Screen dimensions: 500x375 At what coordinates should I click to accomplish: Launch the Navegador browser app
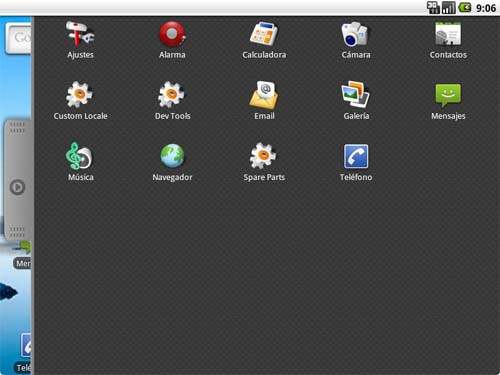coord(172,162)
